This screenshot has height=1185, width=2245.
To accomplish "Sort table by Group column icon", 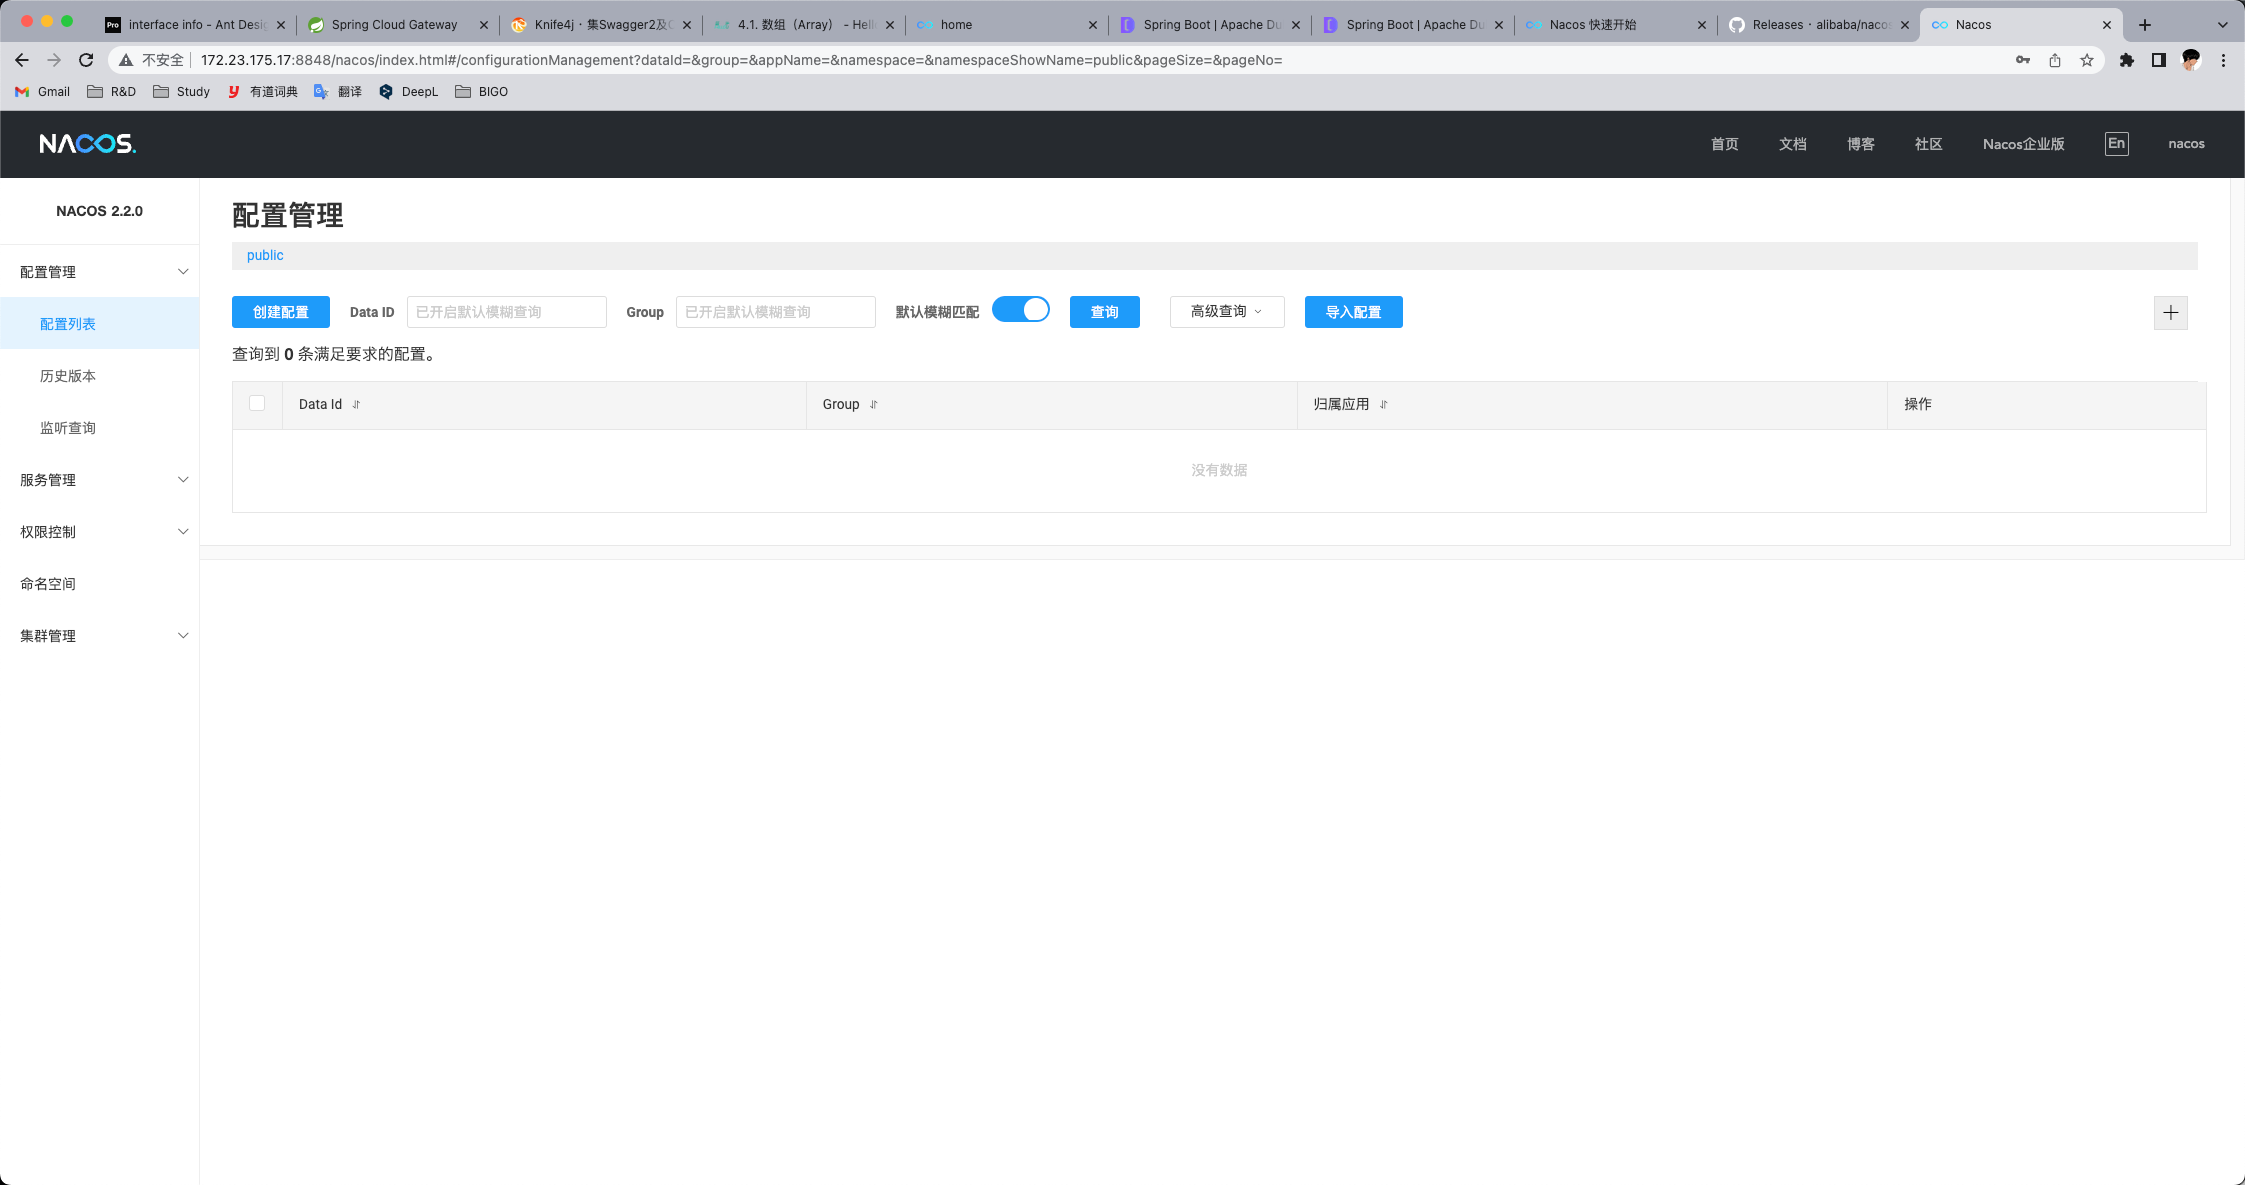I will 873,405.
